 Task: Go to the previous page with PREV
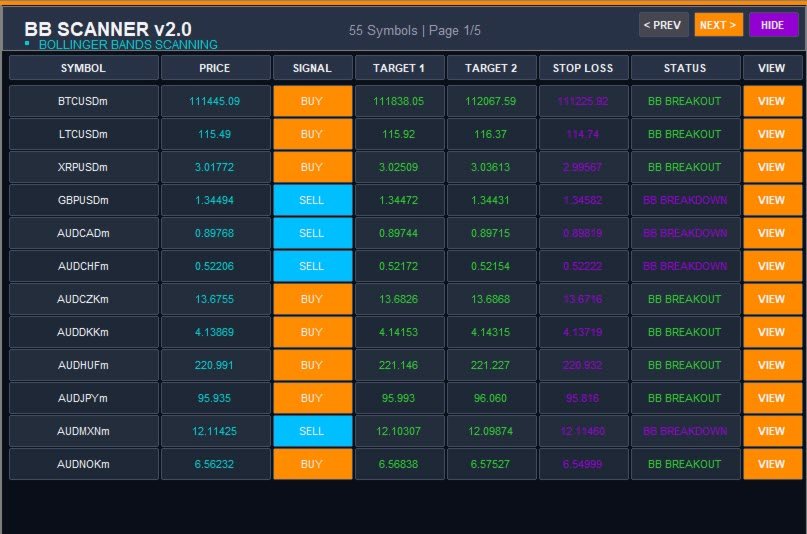pyautogui.click(x=663, y=25)
